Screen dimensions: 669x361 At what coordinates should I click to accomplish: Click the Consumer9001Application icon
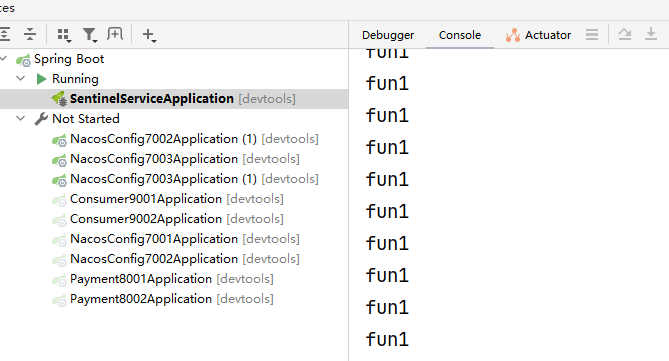click(x=59, y=200)
